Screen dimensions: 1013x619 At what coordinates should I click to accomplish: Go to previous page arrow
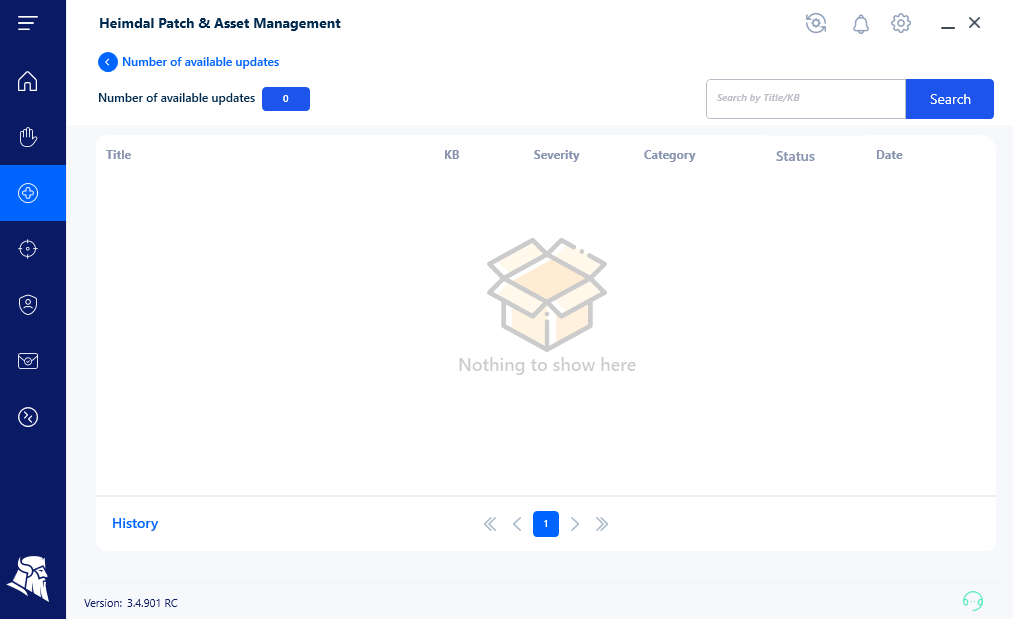pyautogui.click(x=517, y=524)
